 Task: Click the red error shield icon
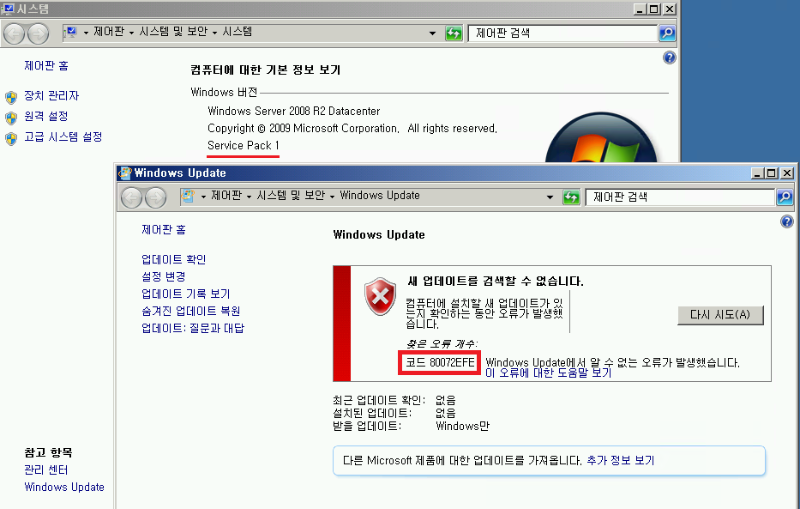tap(380, 296)
